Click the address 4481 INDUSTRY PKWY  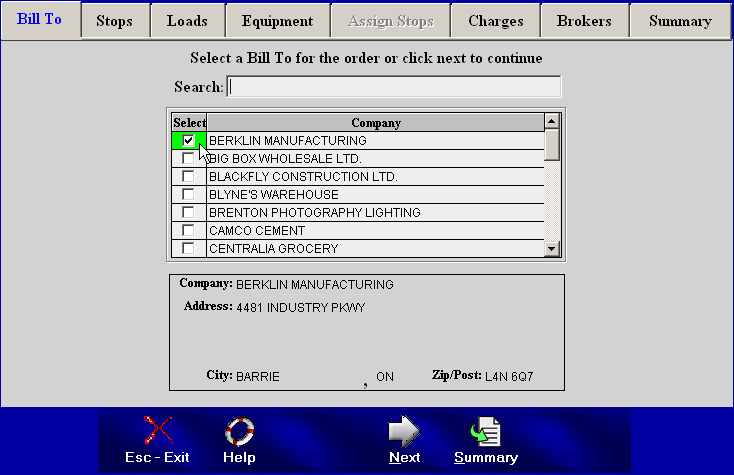click(301, 307)
